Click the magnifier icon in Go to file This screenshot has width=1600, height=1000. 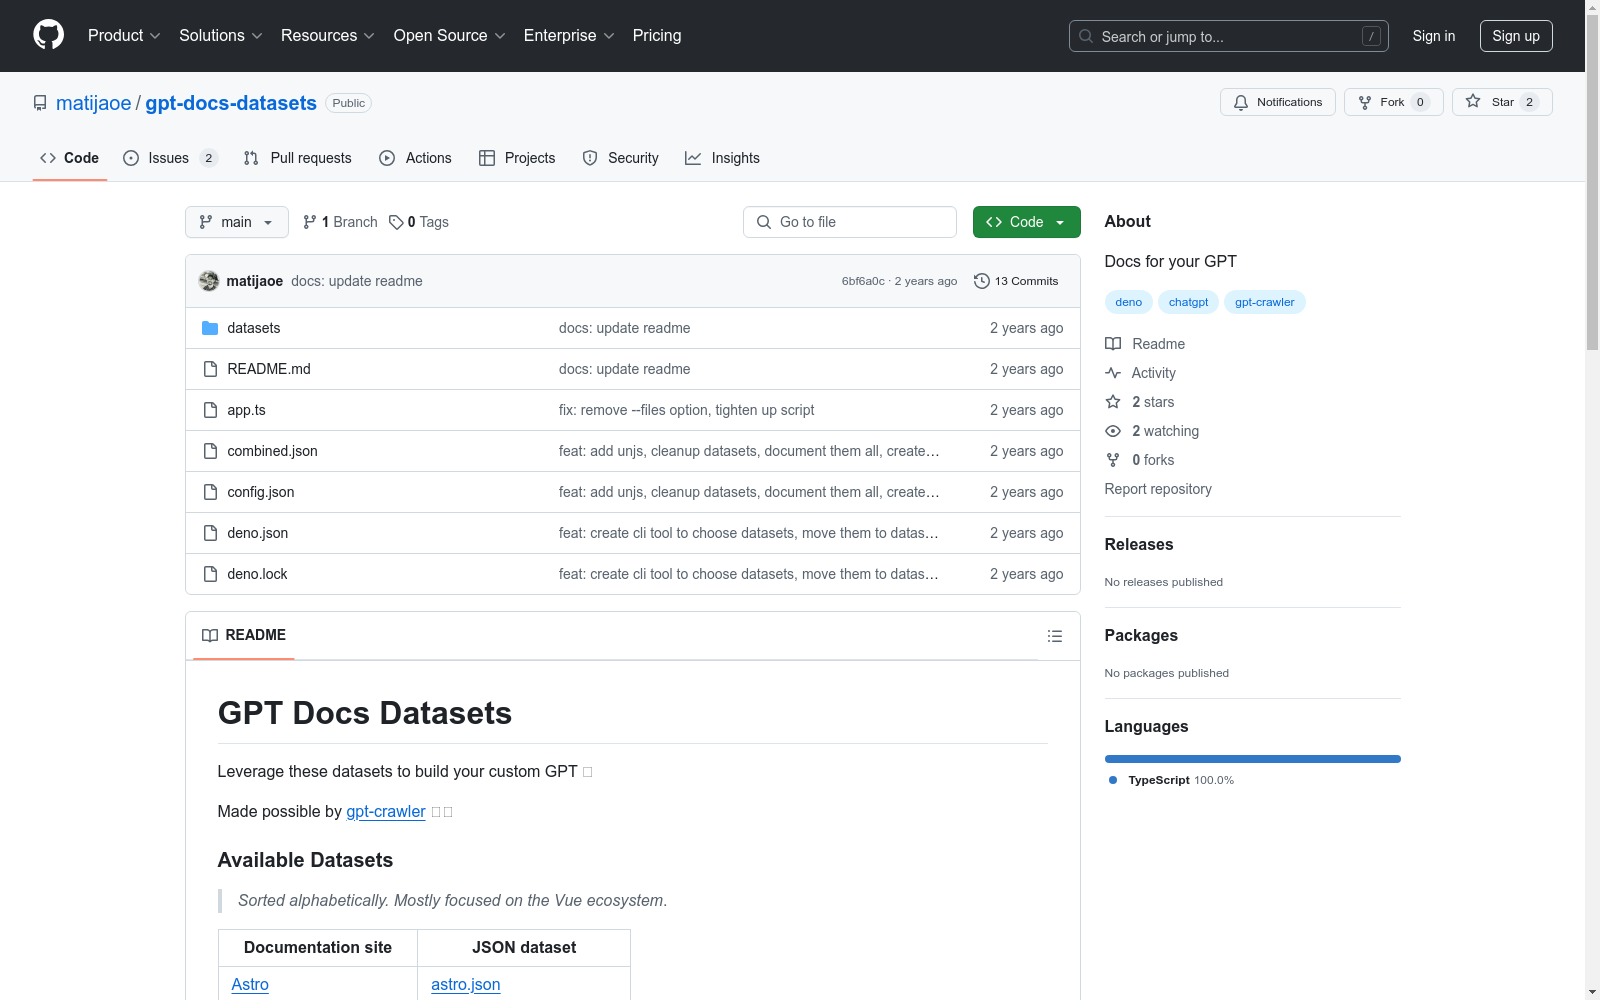(764, 222)
